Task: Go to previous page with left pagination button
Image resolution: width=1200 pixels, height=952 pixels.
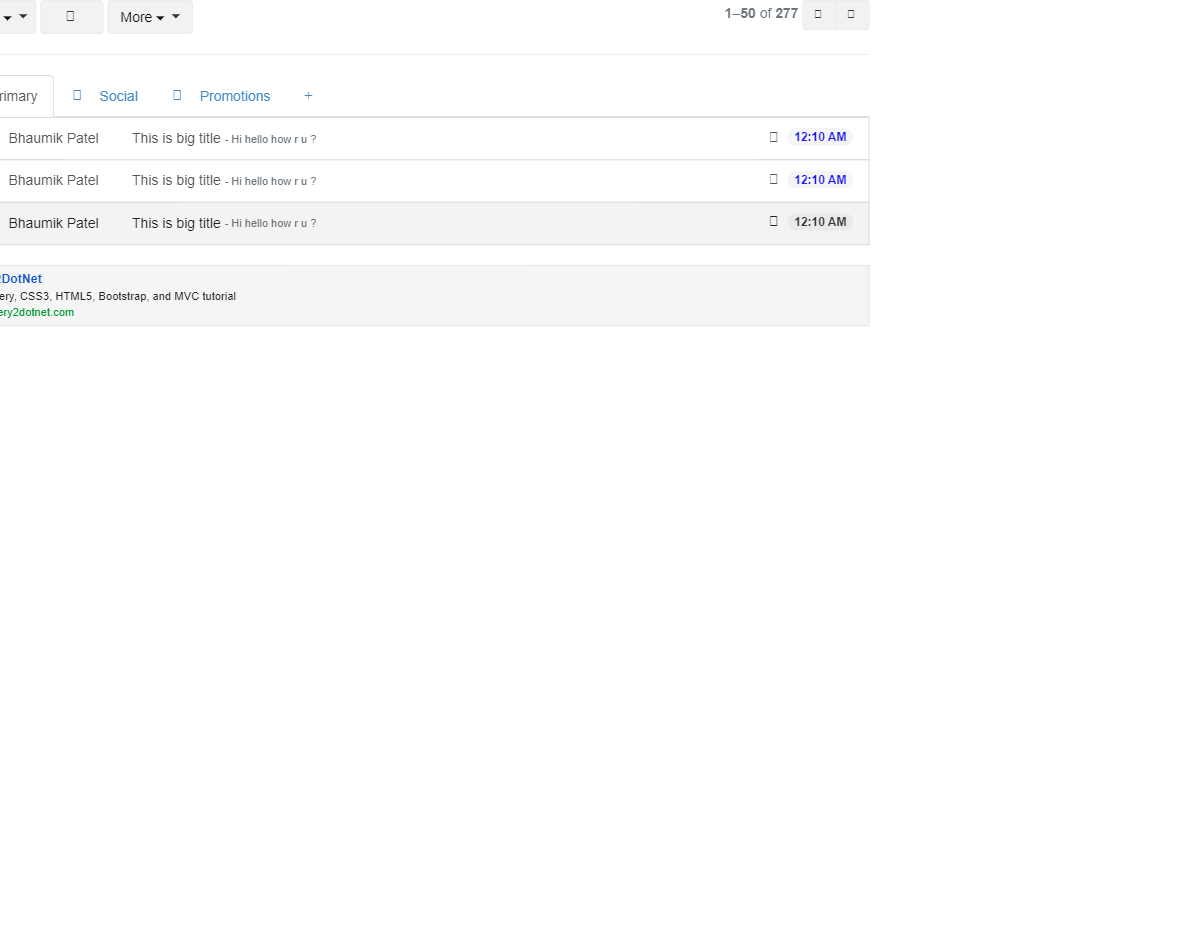Action: click(818, 14)
